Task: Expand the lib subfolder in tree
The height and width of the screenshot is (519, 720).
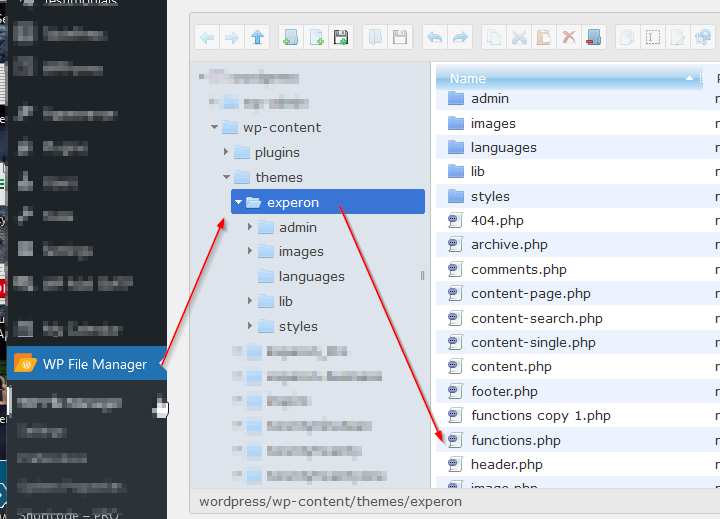Action: point(250,301)
